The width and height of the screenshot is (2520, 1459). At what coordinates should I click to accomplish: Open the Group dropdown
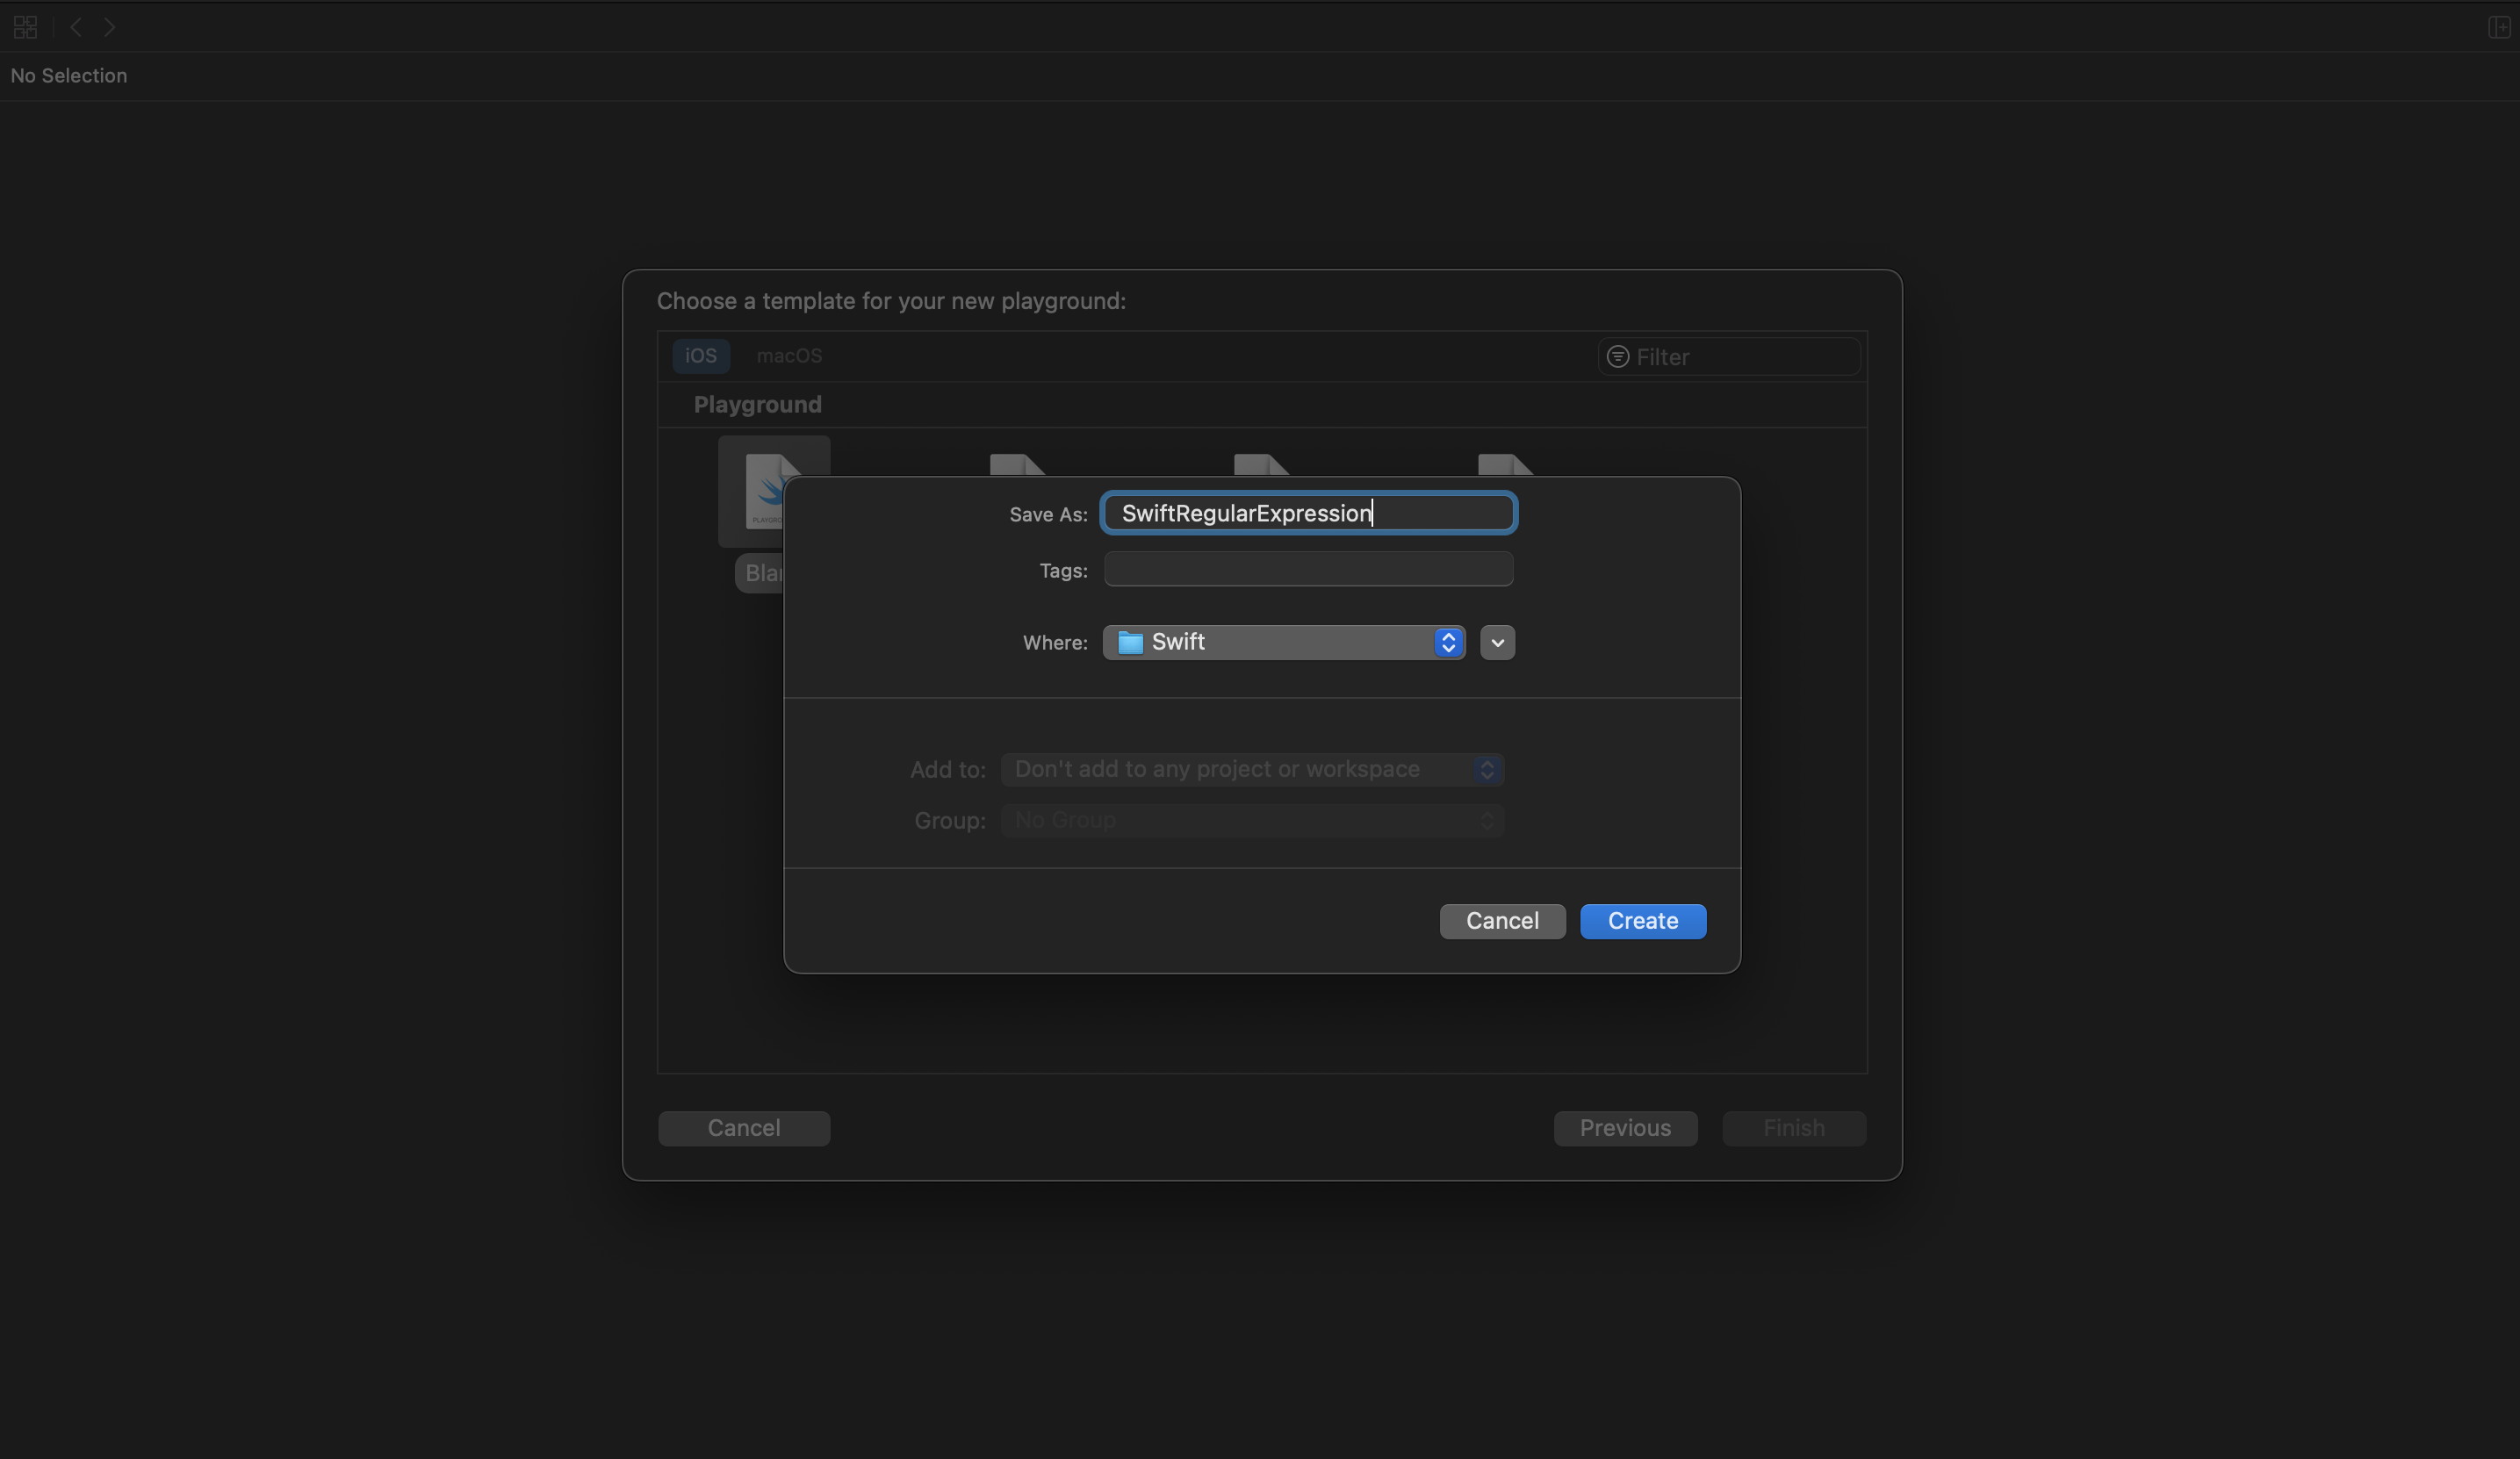pos(1252,820)
